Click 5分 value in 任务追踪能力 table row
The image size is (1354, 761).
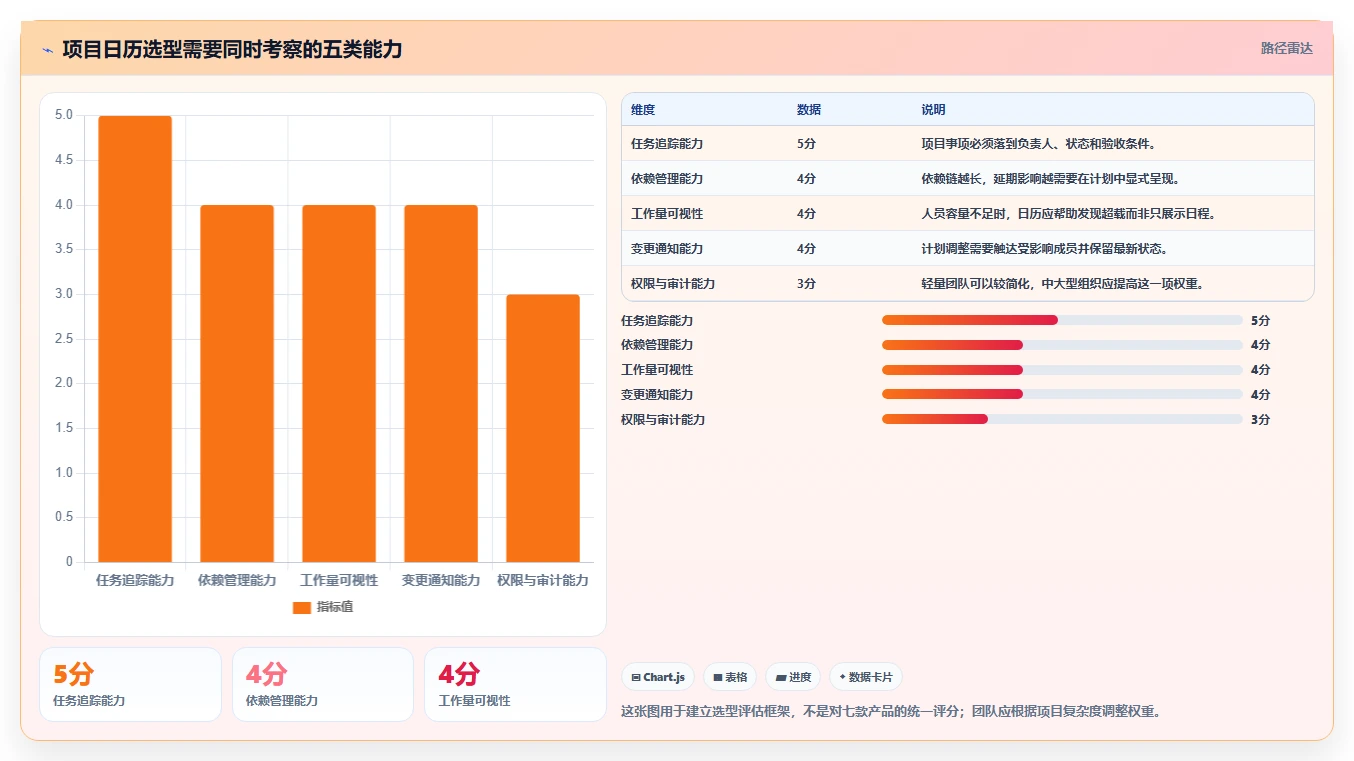806,144
